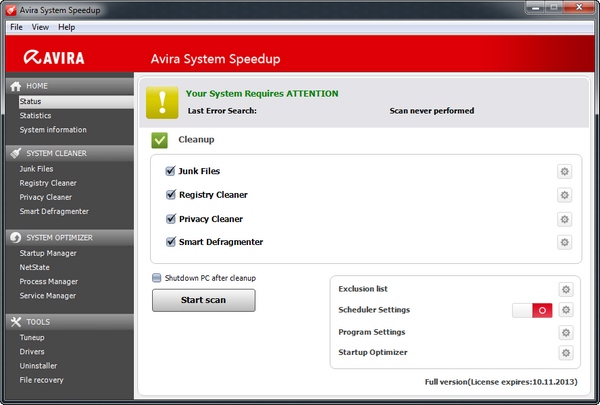Uncheck the Privacy Cleaner checkbox
The image size is (600, 405).
click(x=170, y=219)
